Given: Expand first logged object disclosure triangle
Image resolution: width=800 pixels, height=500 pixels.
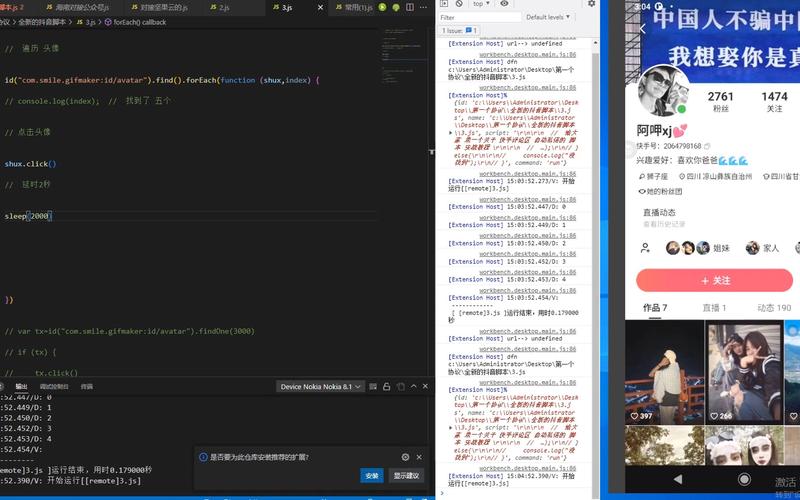Looking at the screenshot, I should pyautogui.click(x=450, y=133).
